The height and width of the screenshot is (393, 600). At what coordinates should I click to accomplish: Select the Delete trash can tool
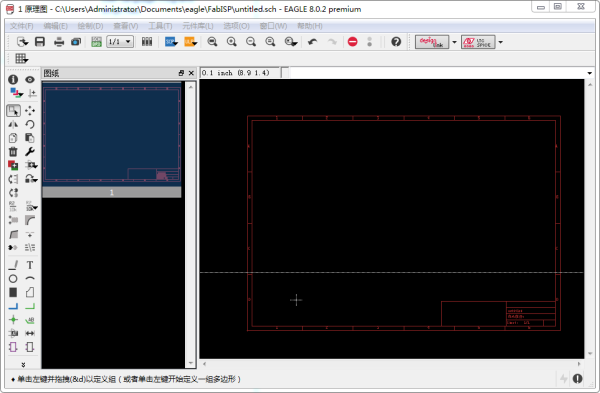coord(13,152)
